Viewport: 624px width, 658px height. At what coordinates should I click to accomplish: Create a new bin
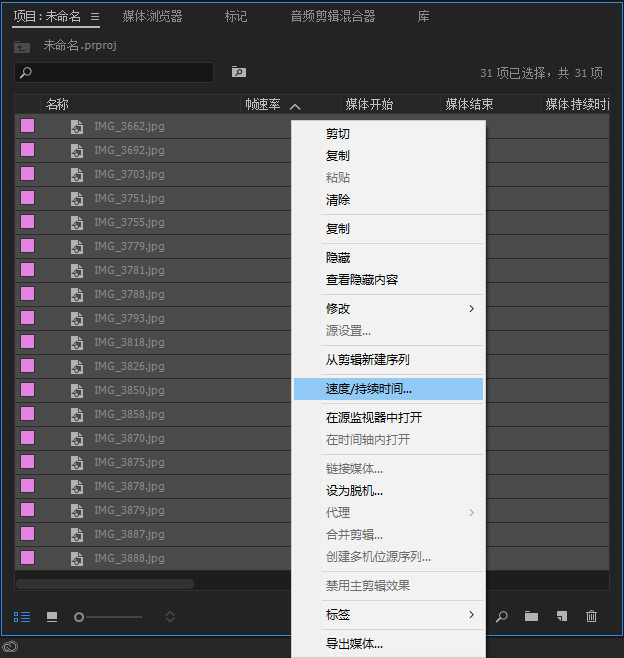531,616
